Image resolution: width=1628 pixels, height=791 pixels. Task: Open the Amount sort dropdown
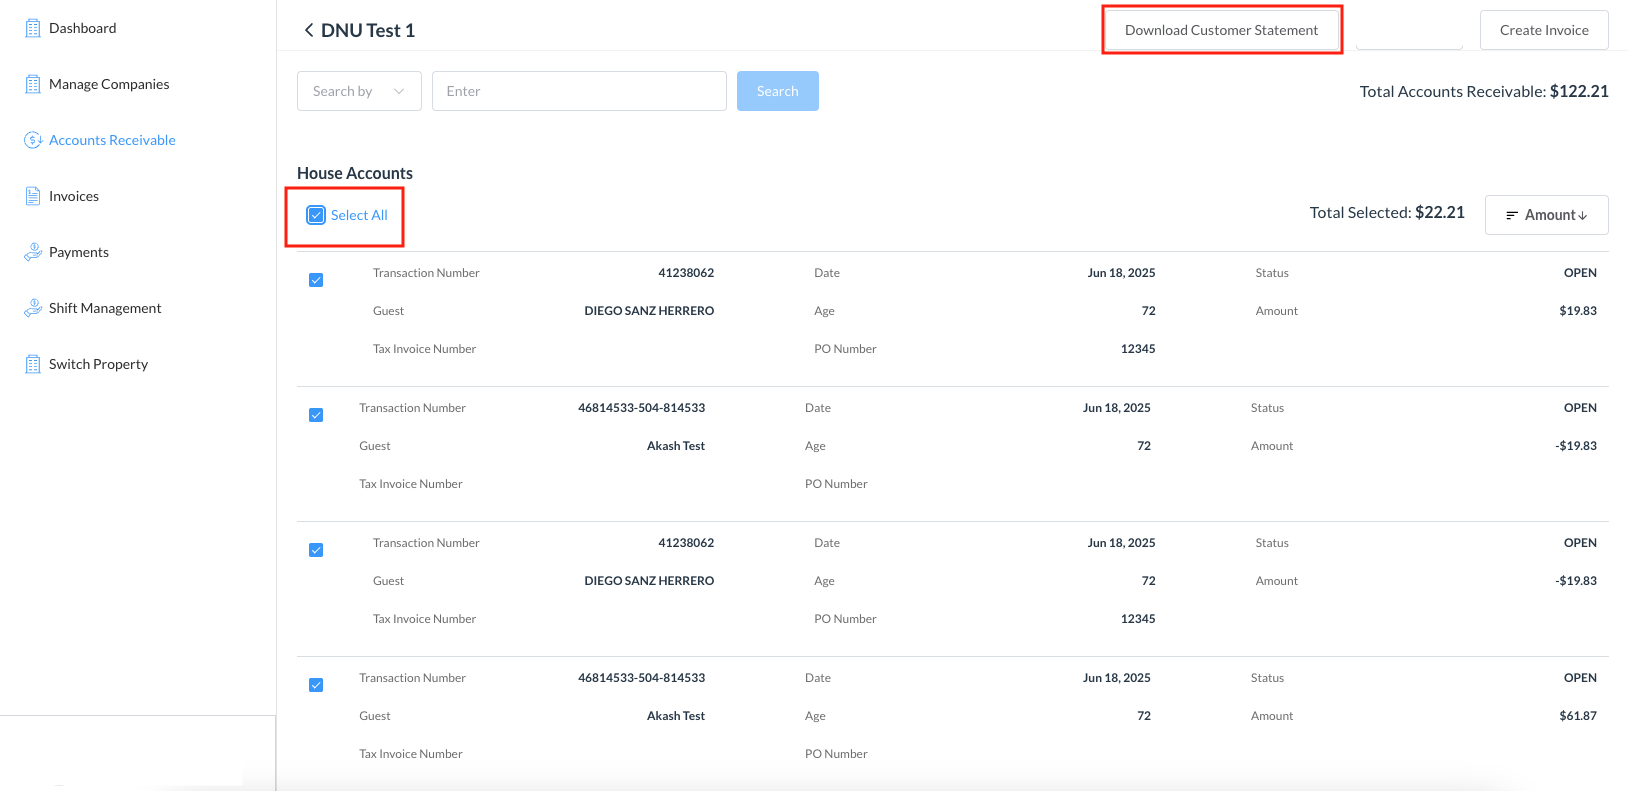click(x=1546, y=215)
